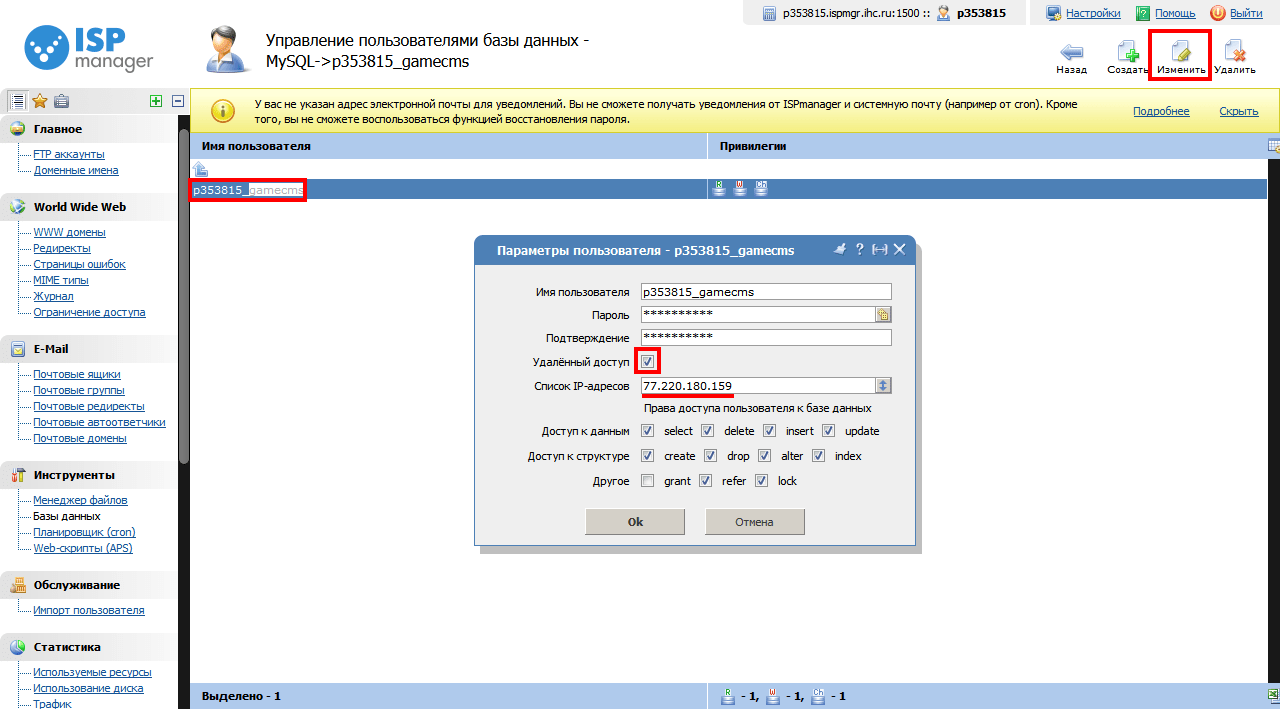Image resolution: width=1280 pixels, height=709 pixels.
Task: Toggle the Удалённый доступ checkbox
Action: click(647, 361)
